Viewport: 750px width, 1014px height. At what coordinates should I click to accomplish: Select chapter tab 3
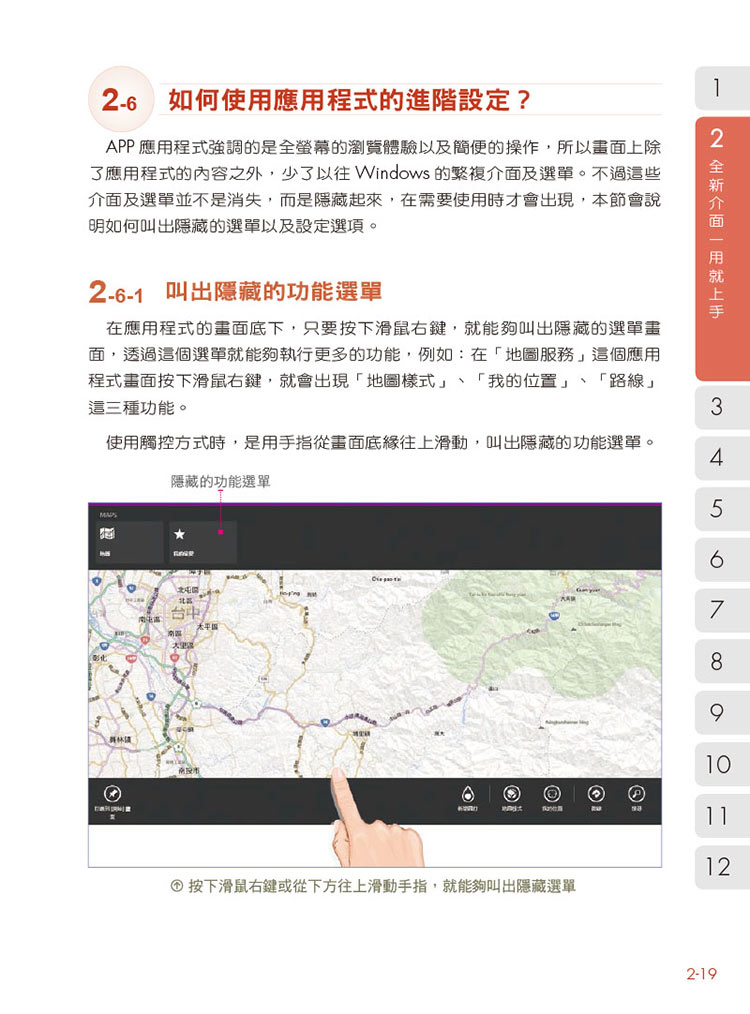722,407
